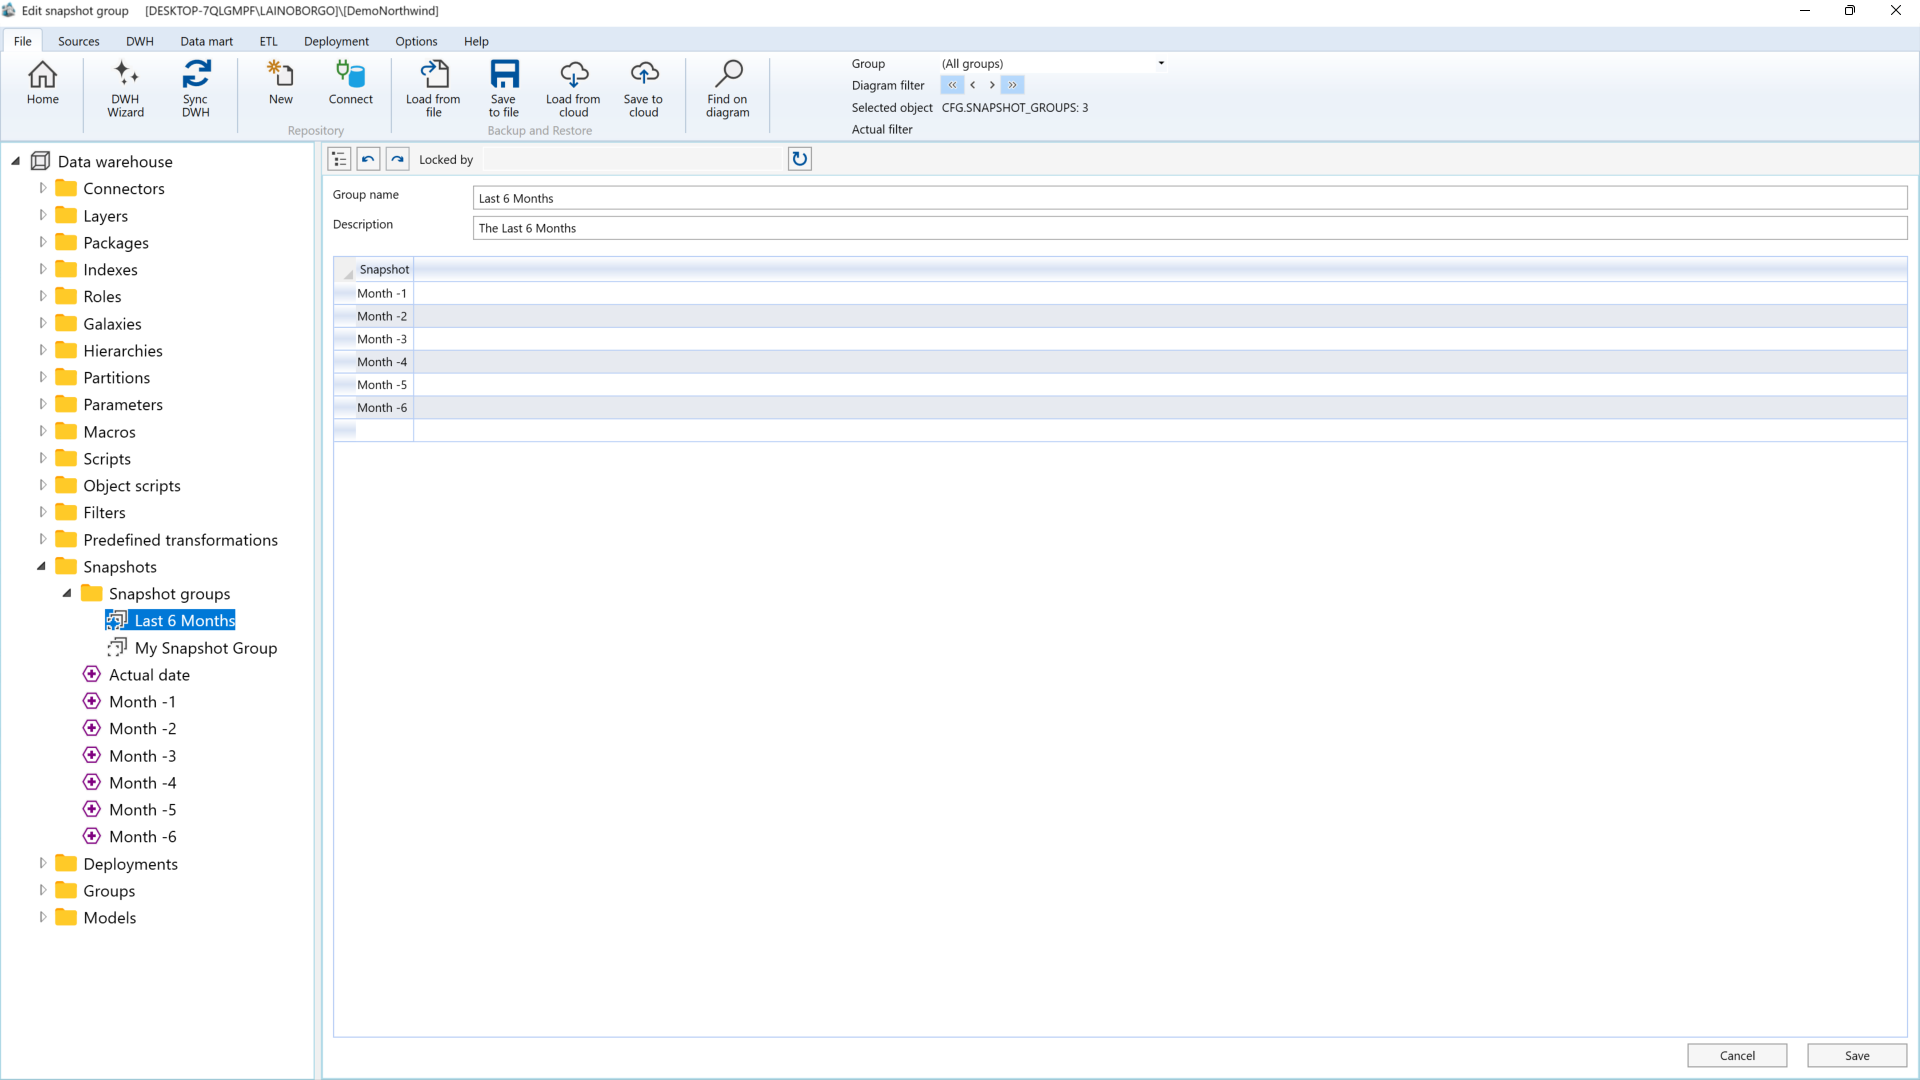This screenshot has height=1080, width=1920.
Task: Open the DWH menu tab
Action: coord(139,41)
